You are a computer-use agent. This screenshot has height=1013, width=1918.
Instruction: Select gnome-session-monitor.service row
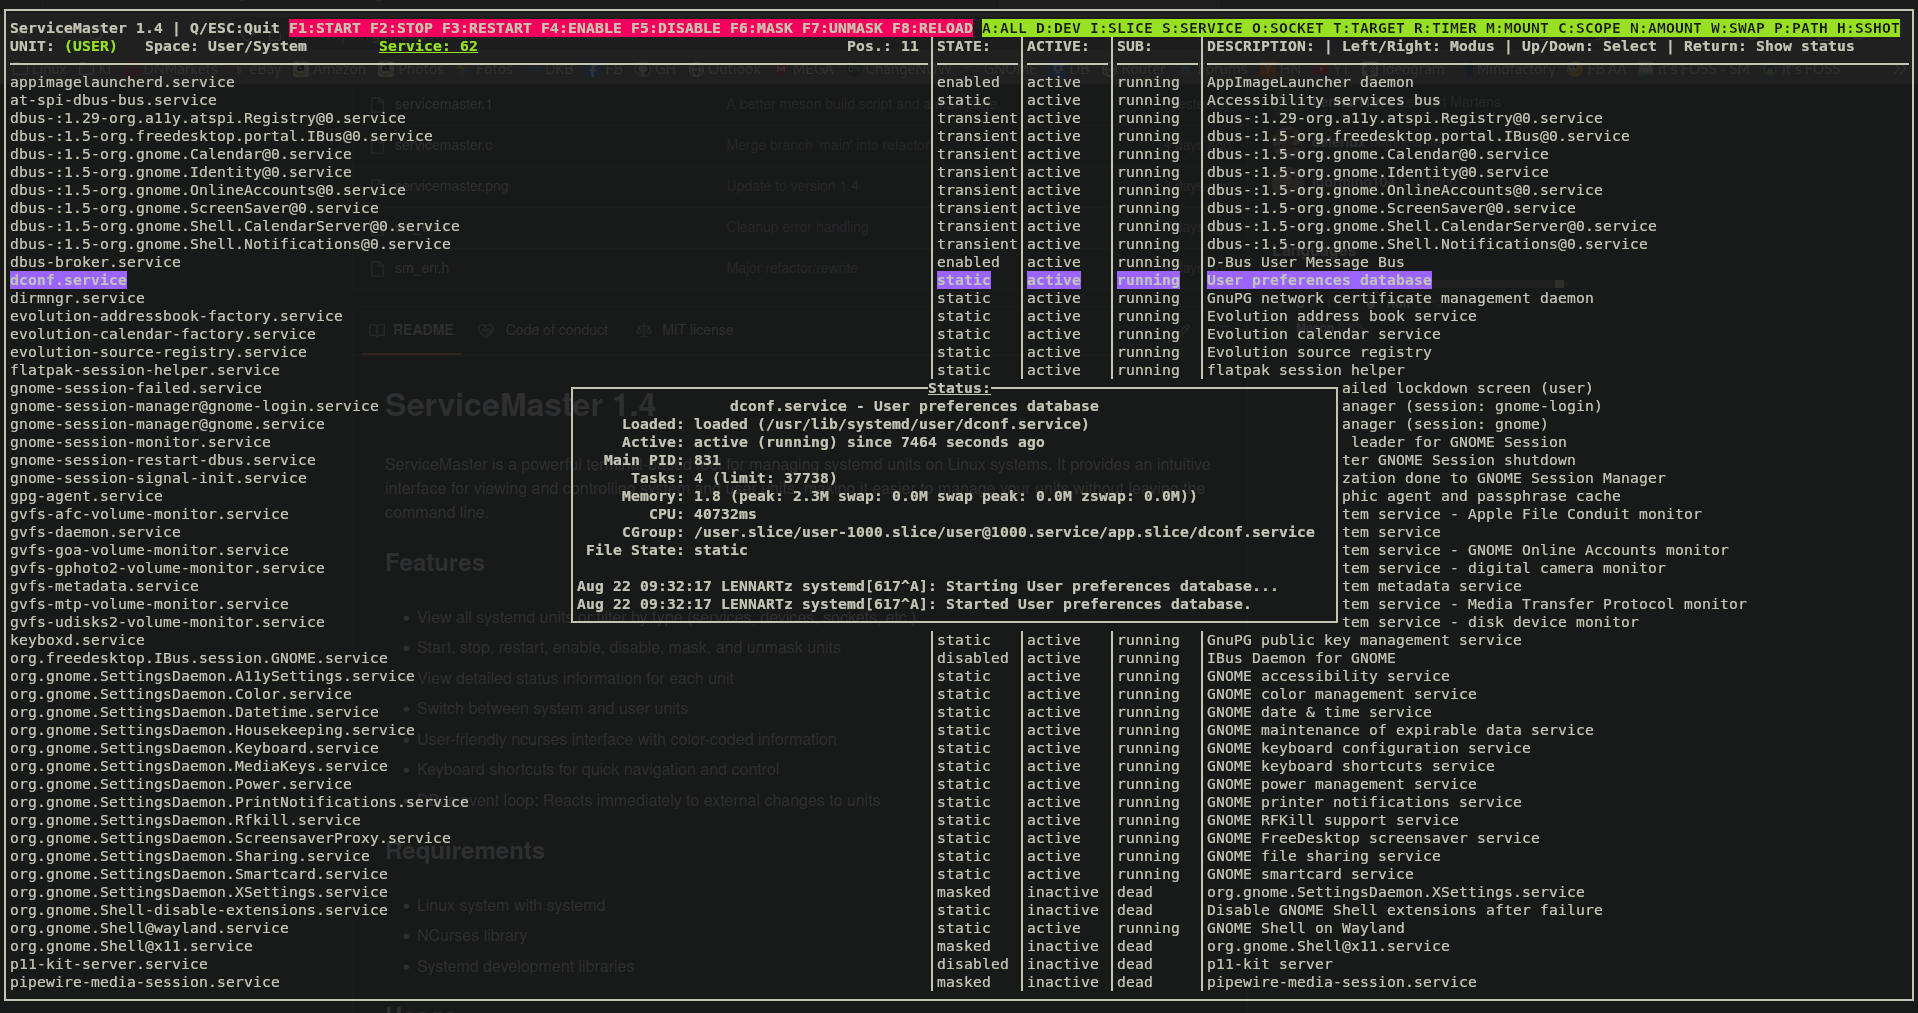tap(140, 442)
